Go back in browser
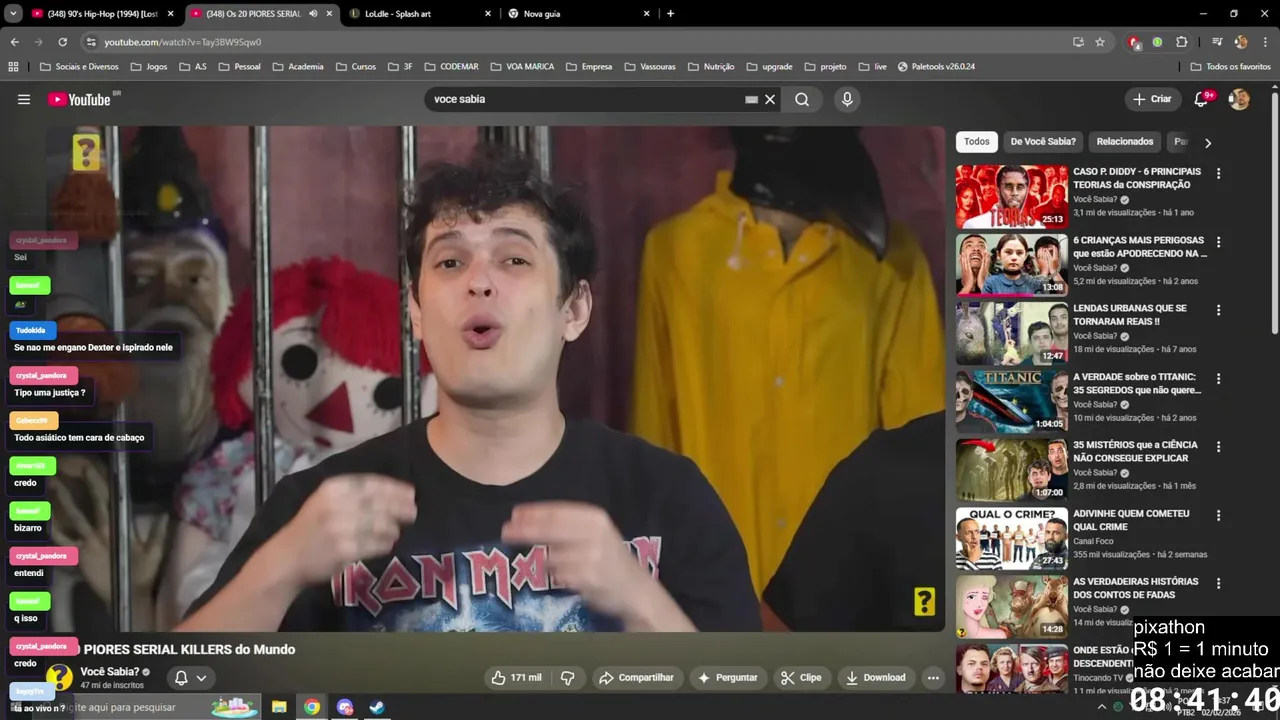The image size is (1280, 720). tap(14, 42)
